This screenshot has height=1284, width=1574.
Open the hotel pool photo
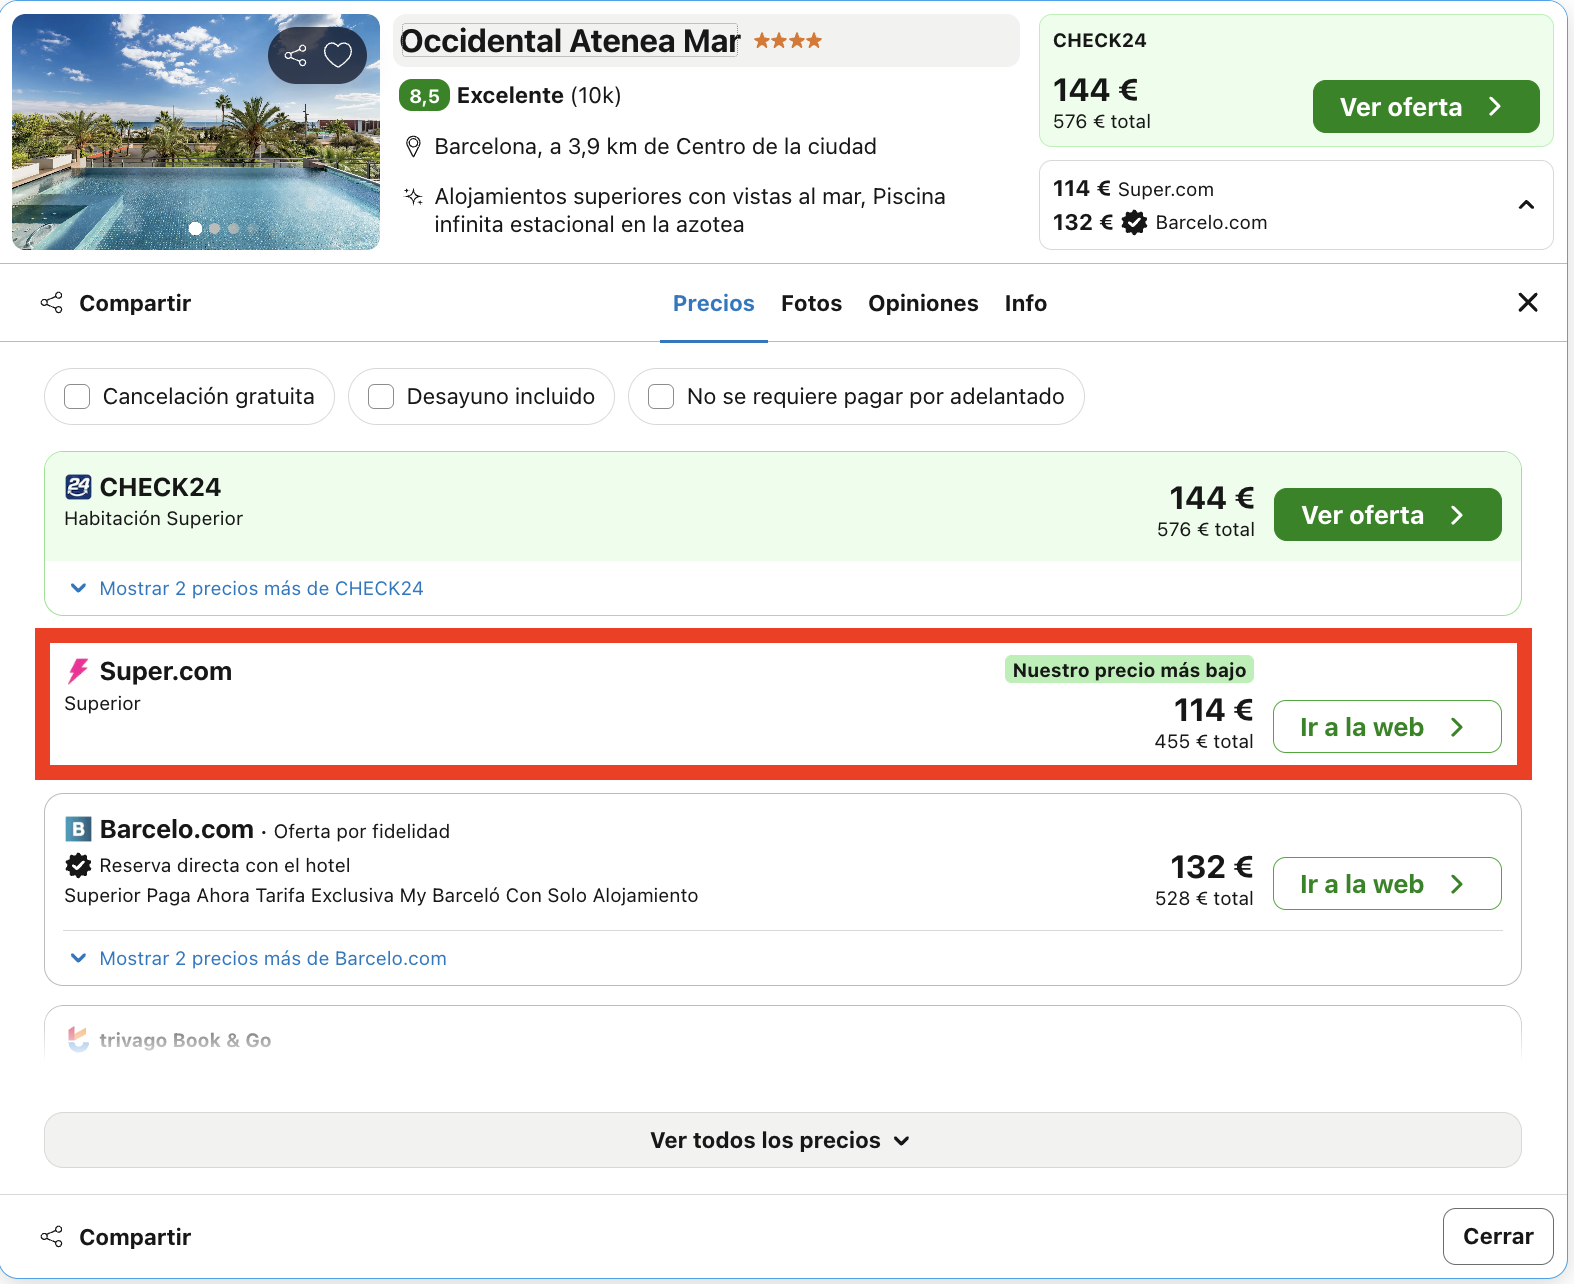coord(196,132)
